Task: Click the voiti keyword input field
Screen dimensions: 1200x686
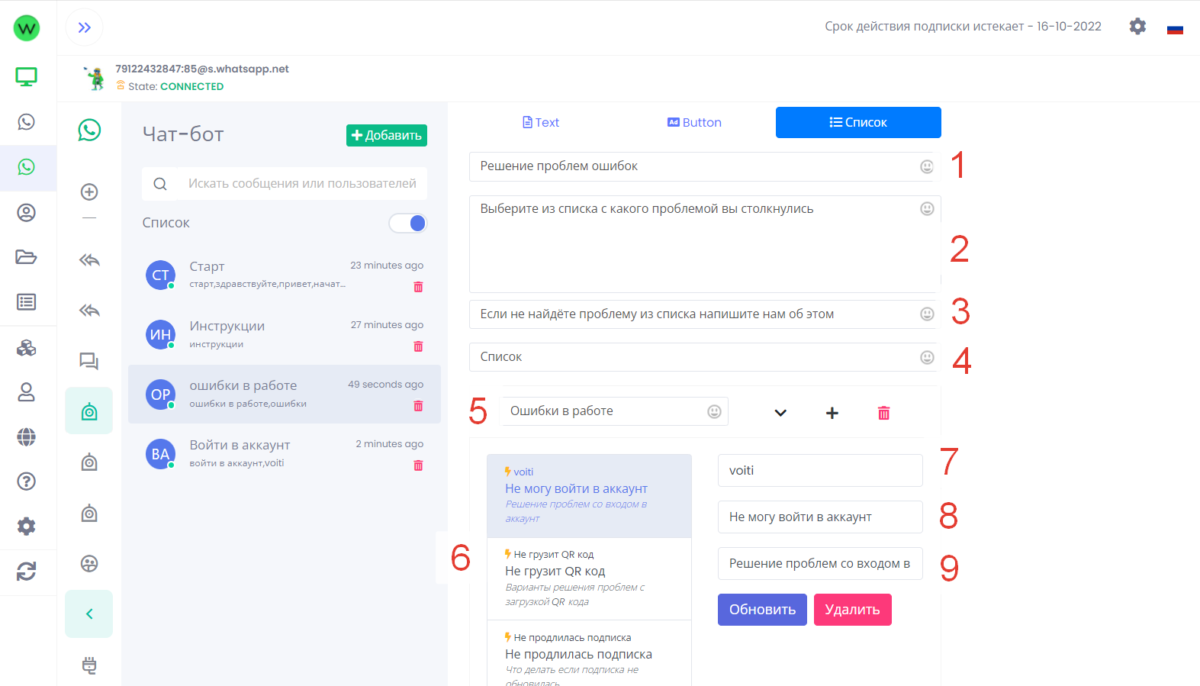Action: 819,470
